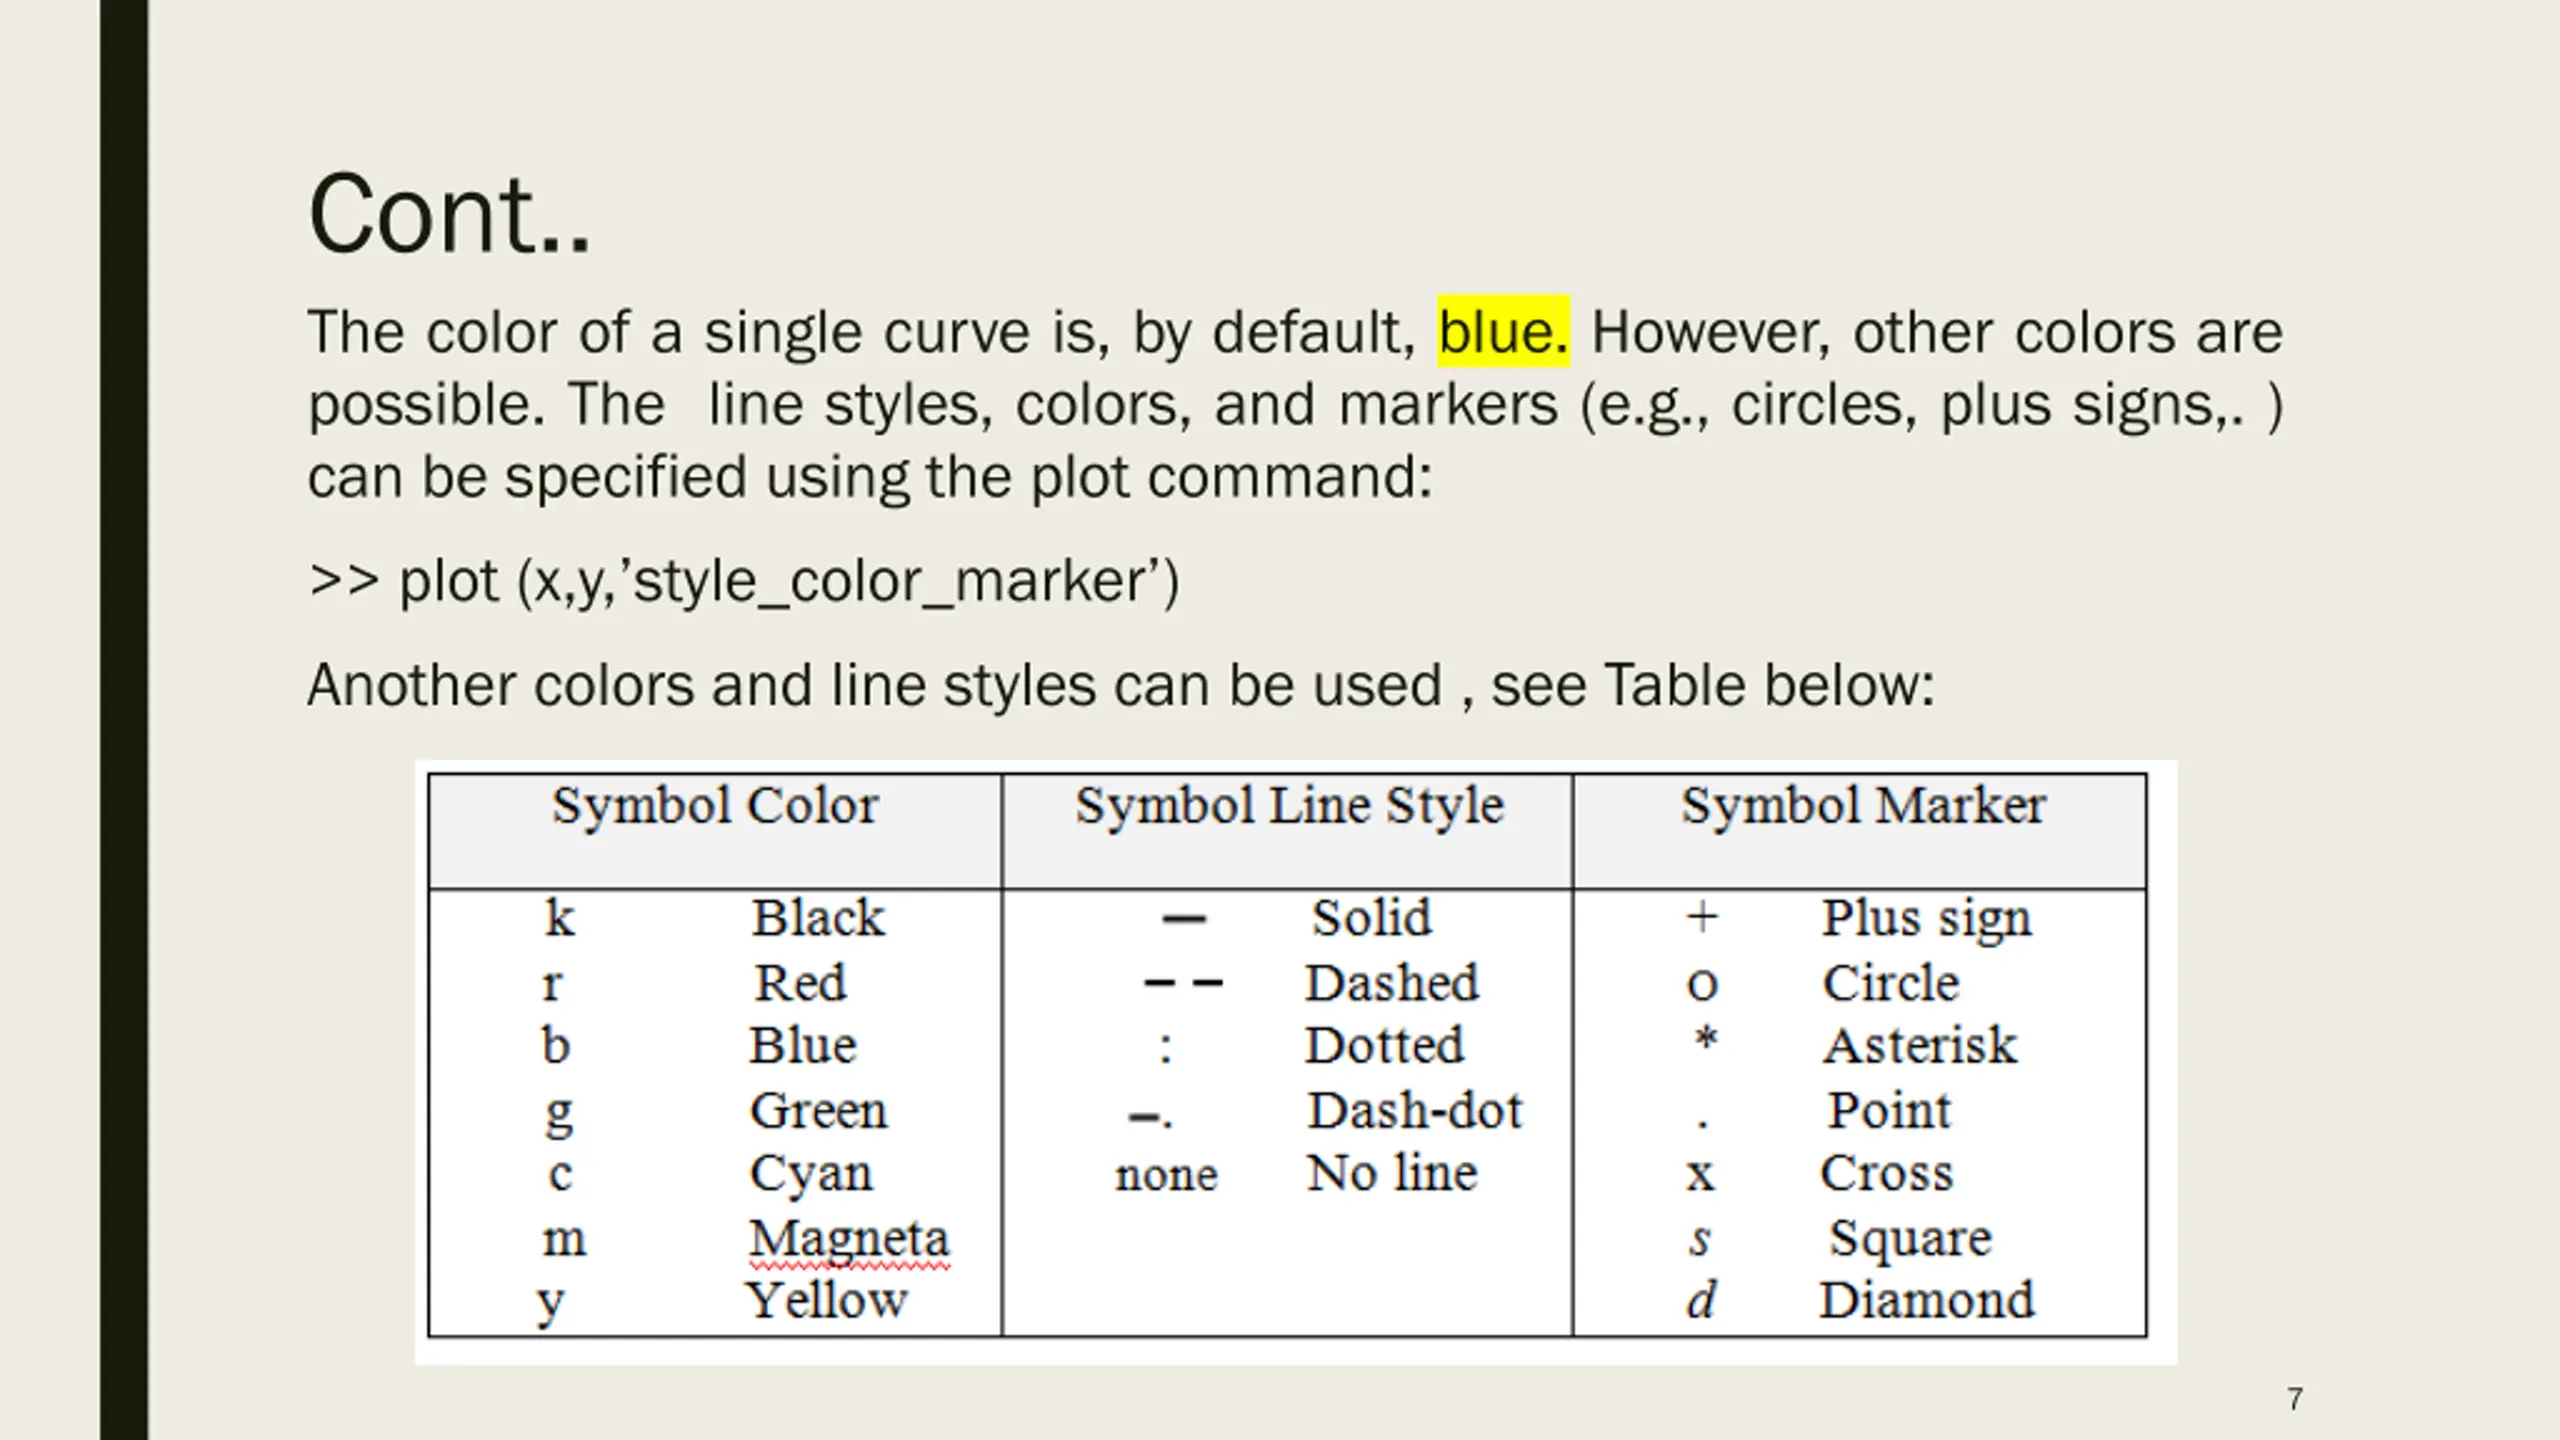
Task: Click the word "Square" in the marker column
Action: tap(1910, 1239)
